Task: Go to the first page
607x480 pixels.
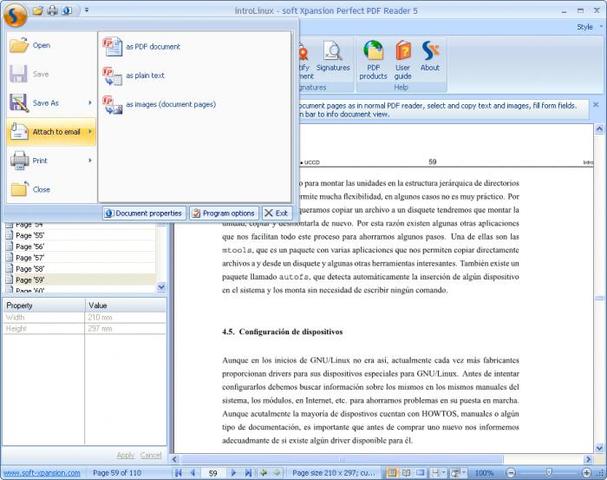Action: 178,473
